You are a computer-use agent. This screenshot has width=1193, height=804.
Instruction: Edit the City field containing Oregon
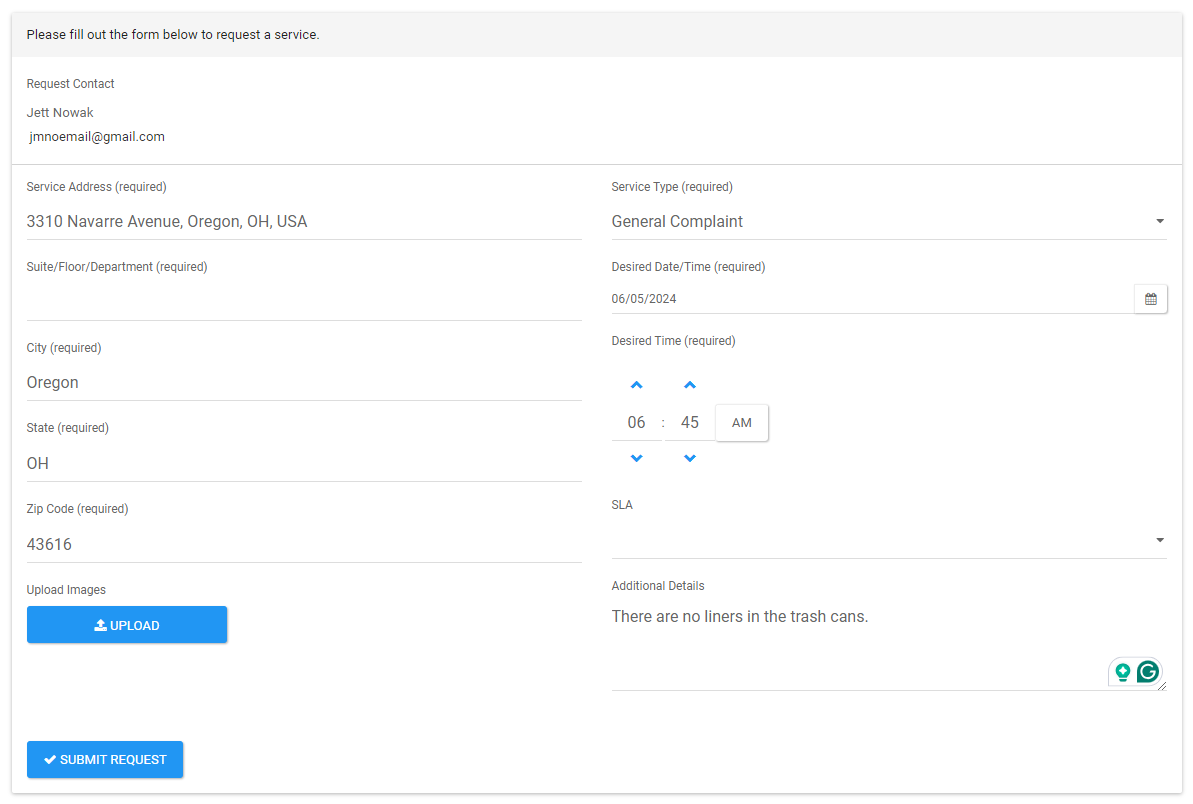click(303, 383)
